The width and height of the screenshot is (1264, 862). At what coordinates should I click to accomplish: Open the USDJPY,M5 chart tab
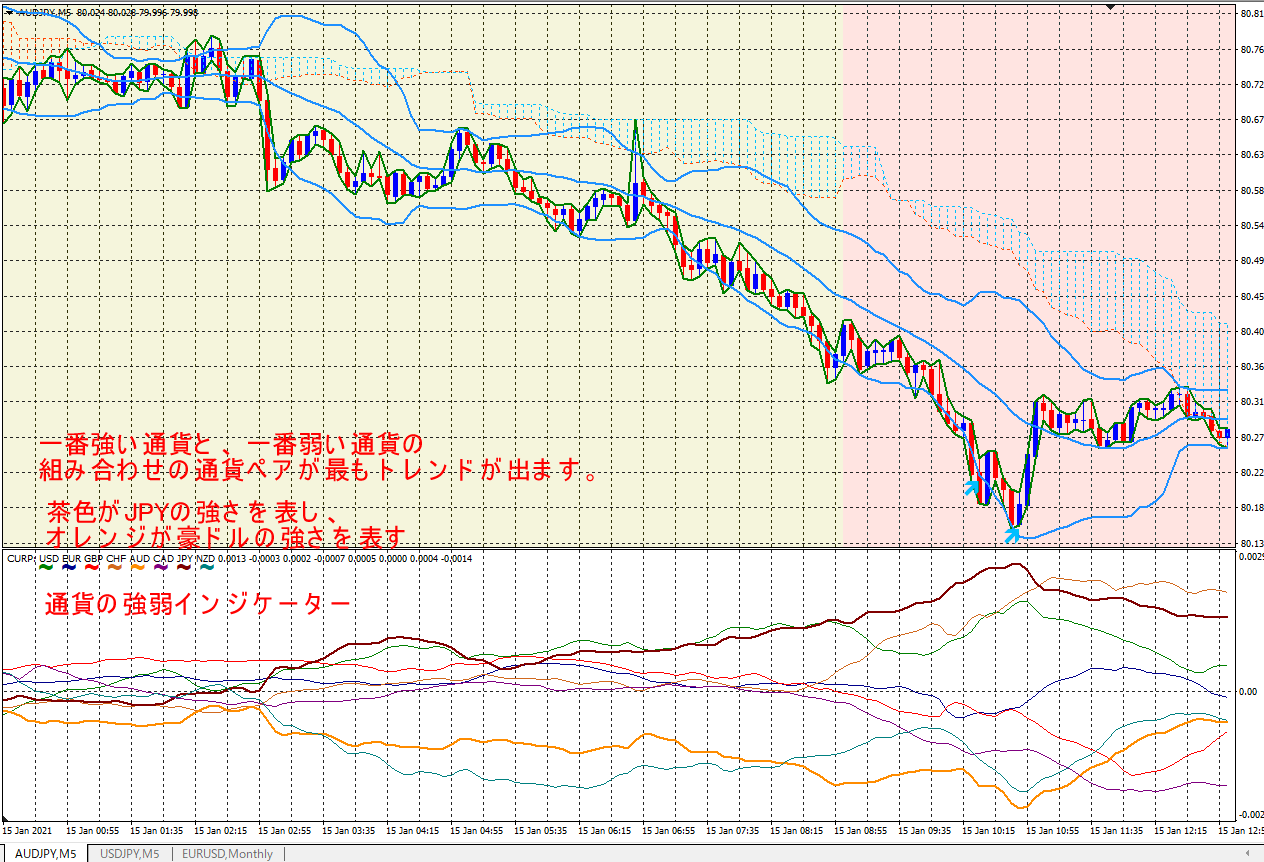130,853
